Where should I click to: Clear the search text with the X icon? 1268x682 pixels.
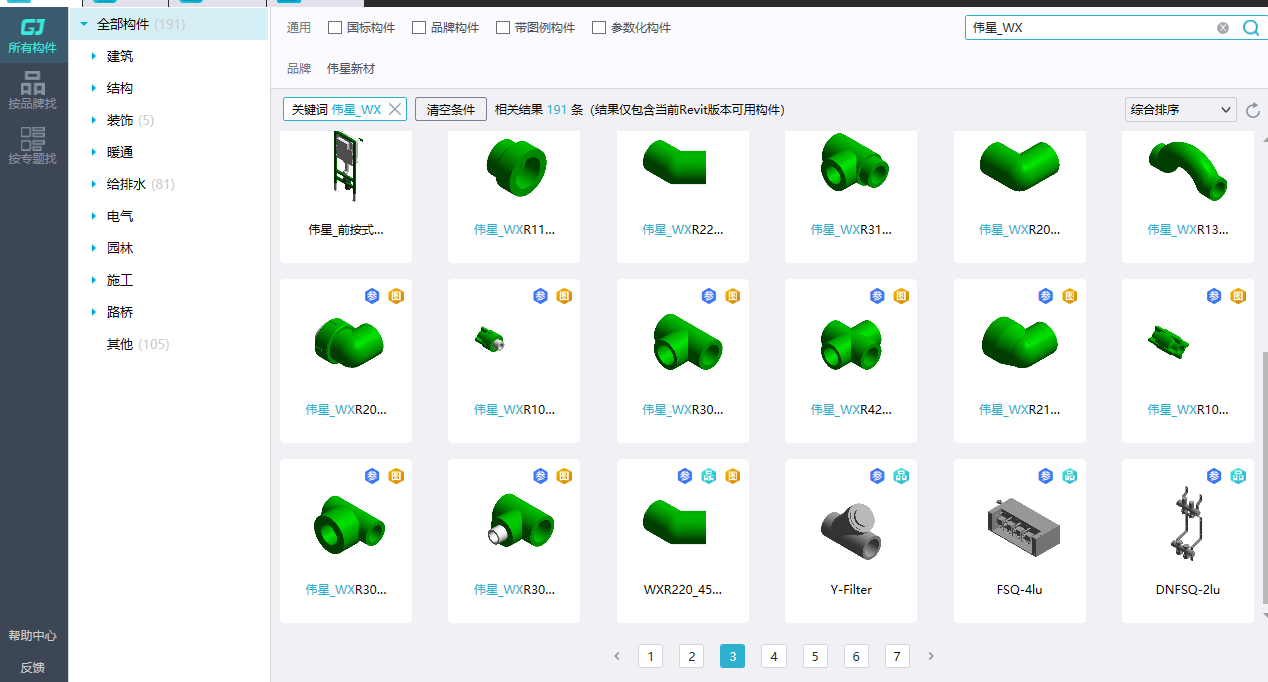(1223, 28)
